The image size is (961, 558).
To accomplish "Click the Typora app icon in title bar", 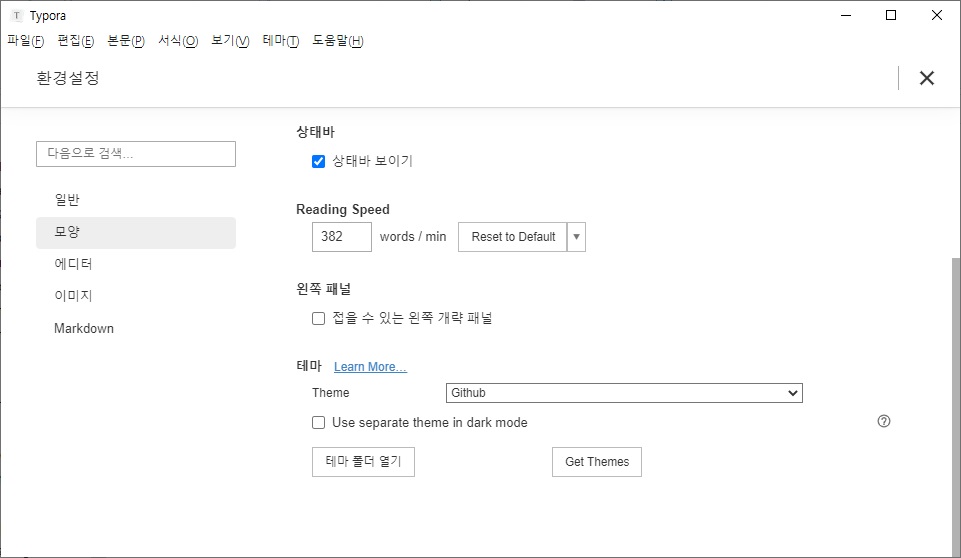I will pos(17,15).
